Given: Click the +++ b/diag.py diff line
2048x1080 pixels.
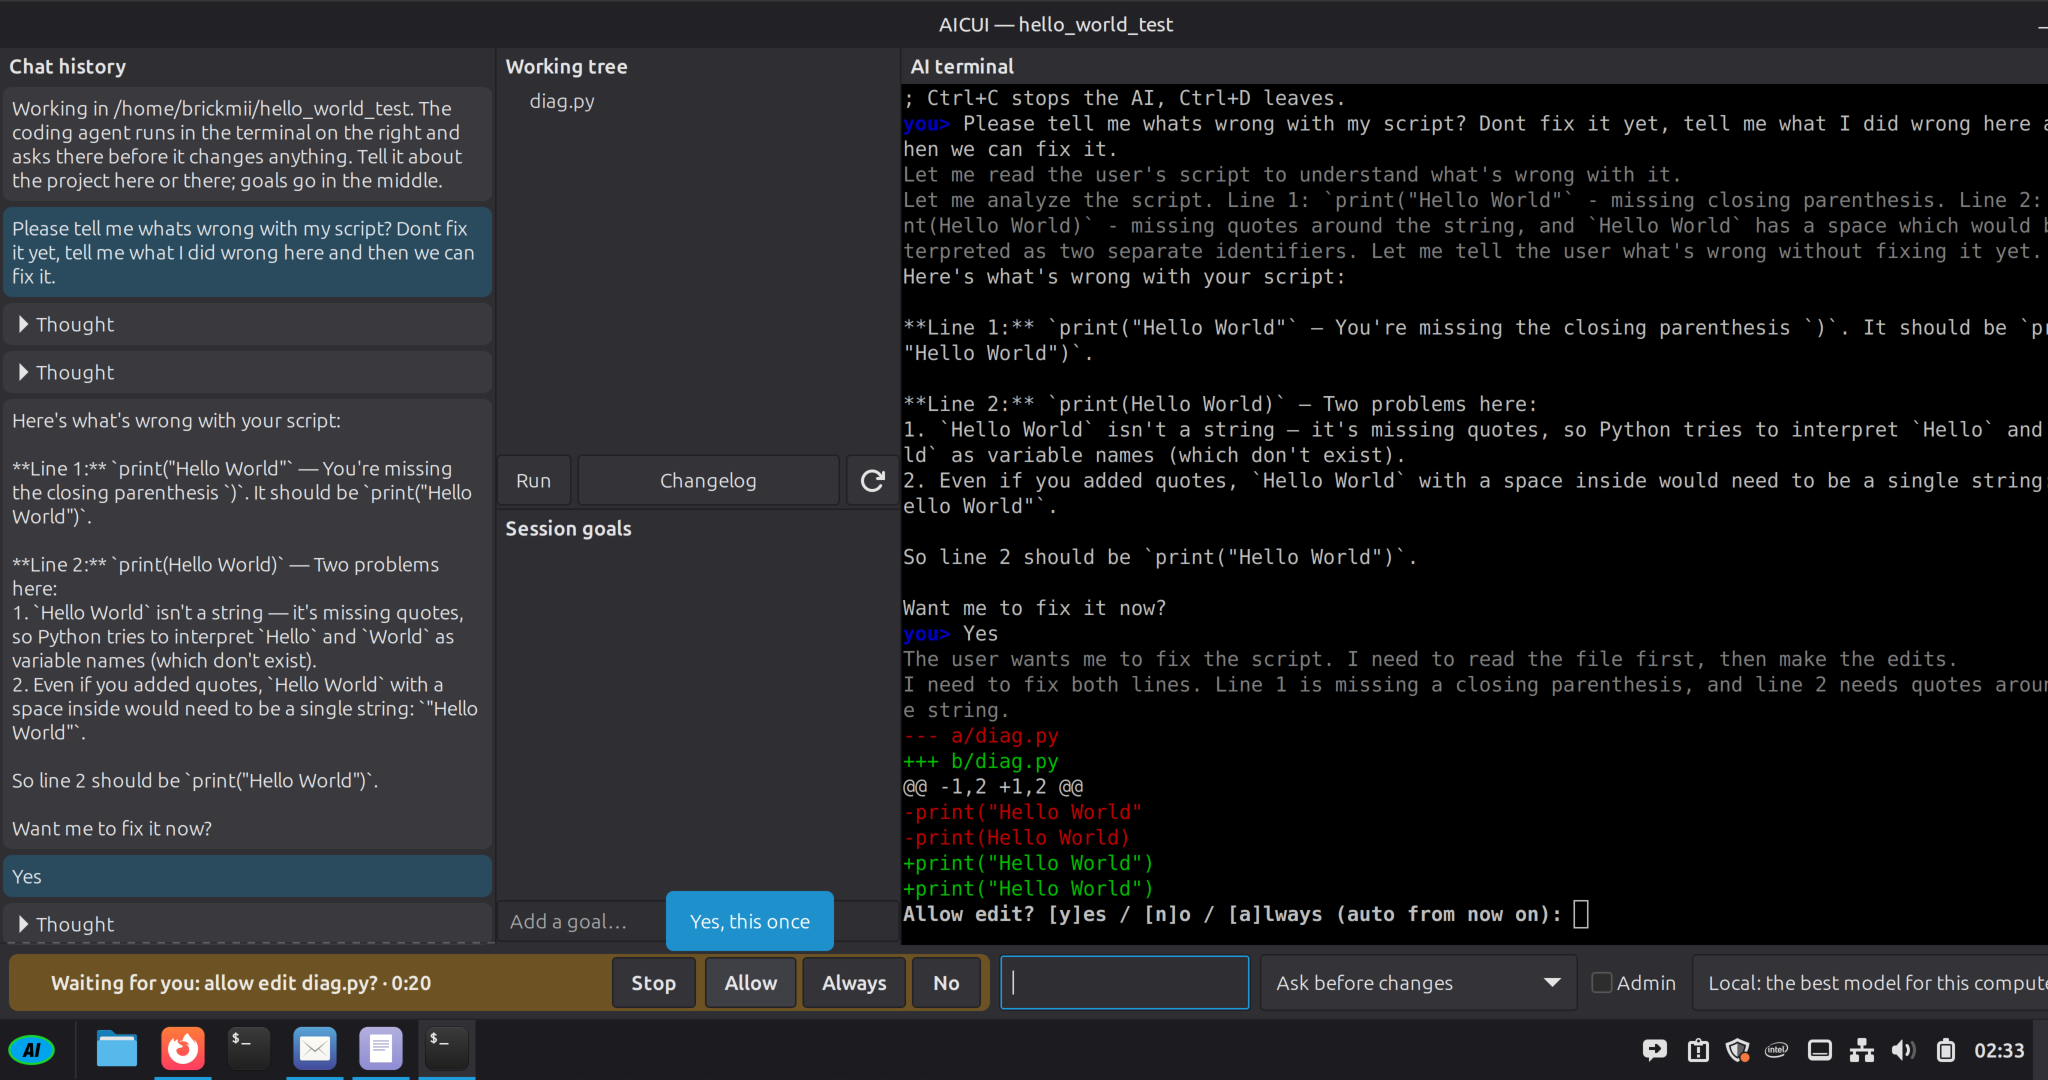Looking at the screenshot, I should [981, 761].
